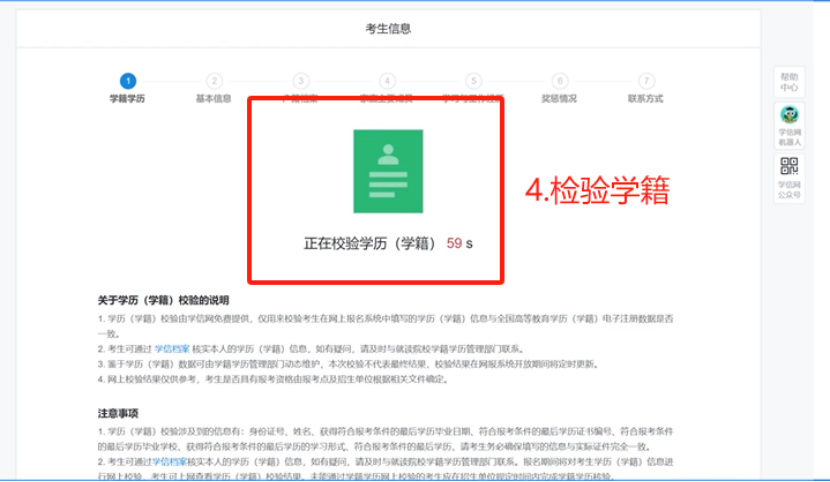The image size is (830, 482).
Task: Open 学信档案 link in 校验说明 section
Action: (172, 349)
